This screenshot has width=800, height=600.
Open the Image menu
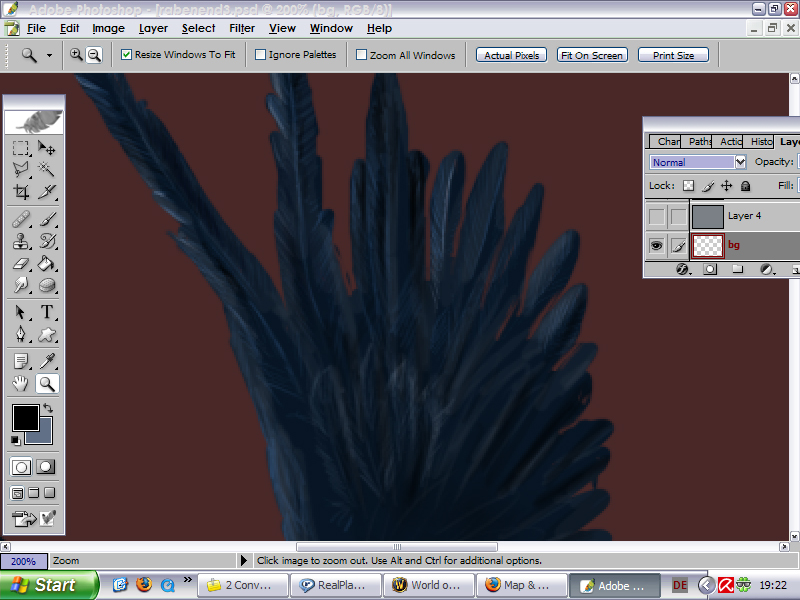point(108,29)
